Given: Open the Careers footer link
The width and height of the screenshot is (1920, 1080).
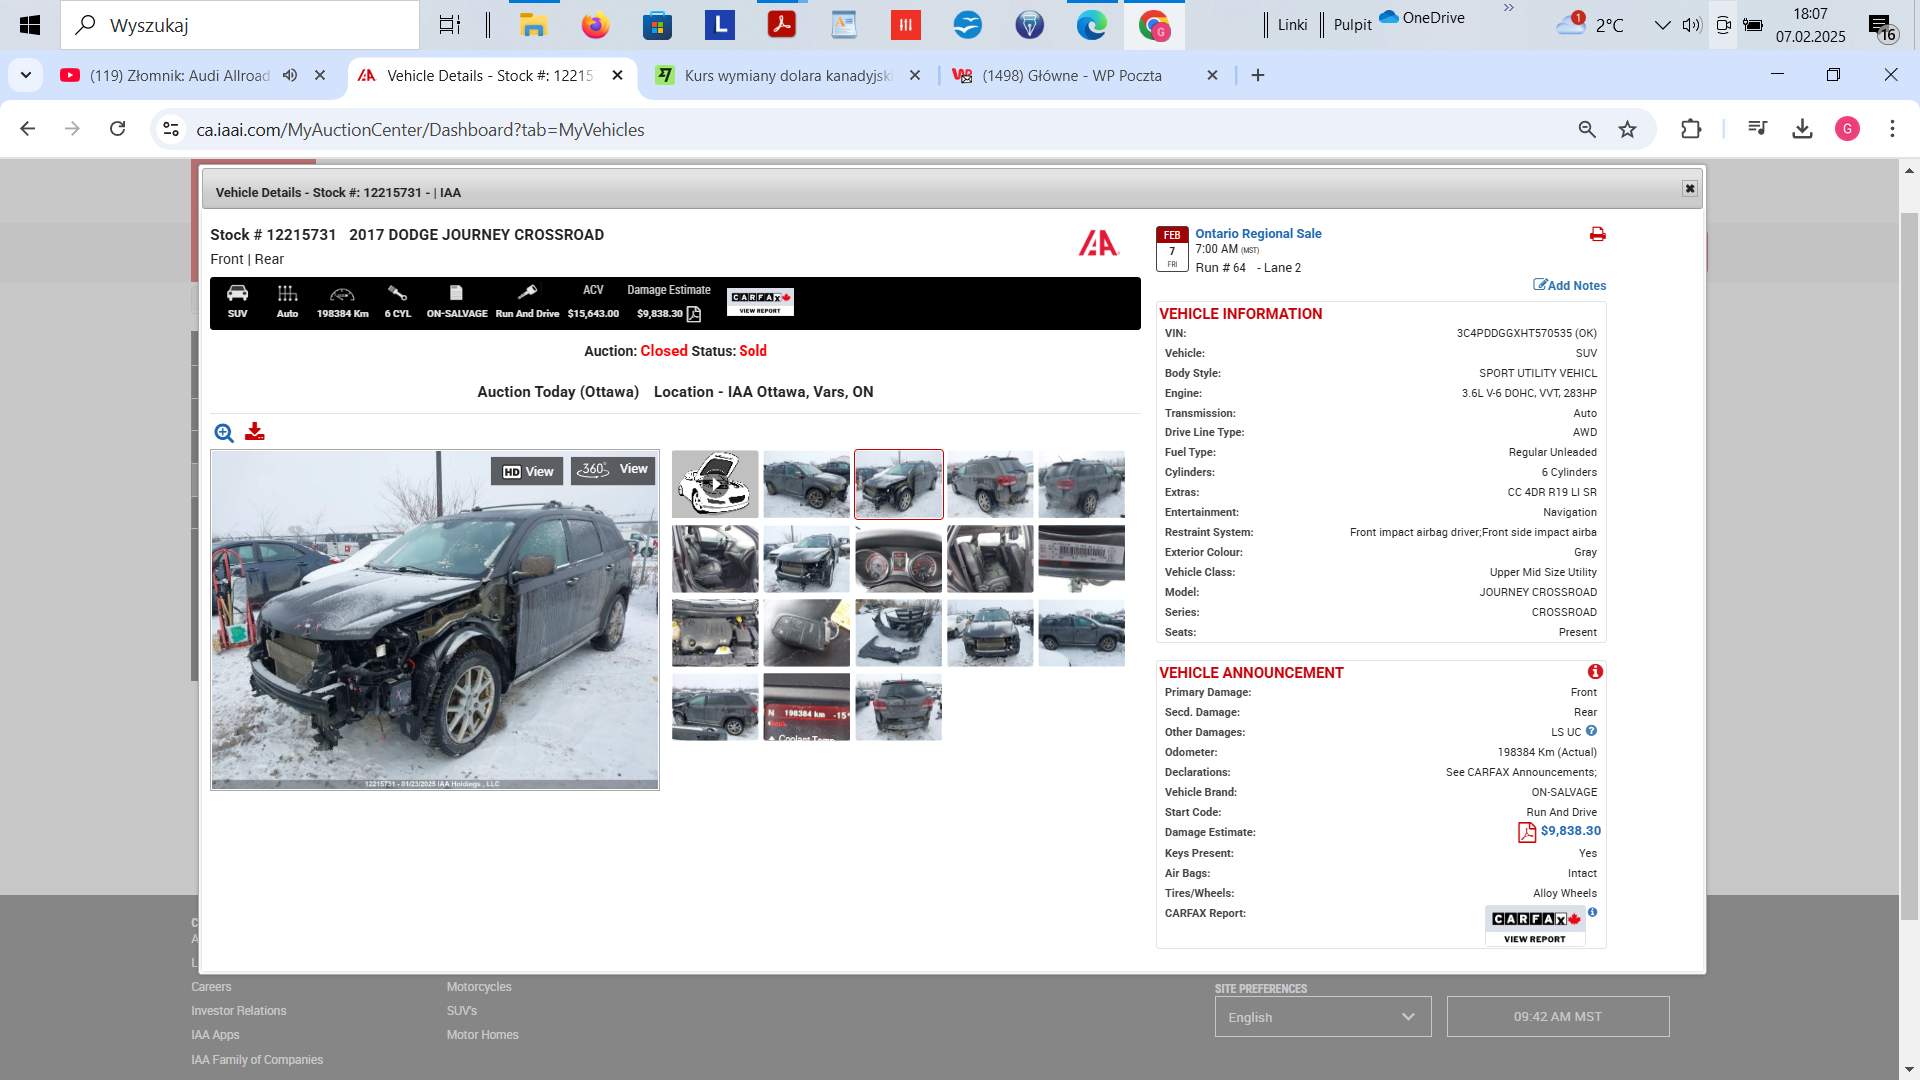Looking at the screenshot, I should pyautogui.click(x=211, y=987).
